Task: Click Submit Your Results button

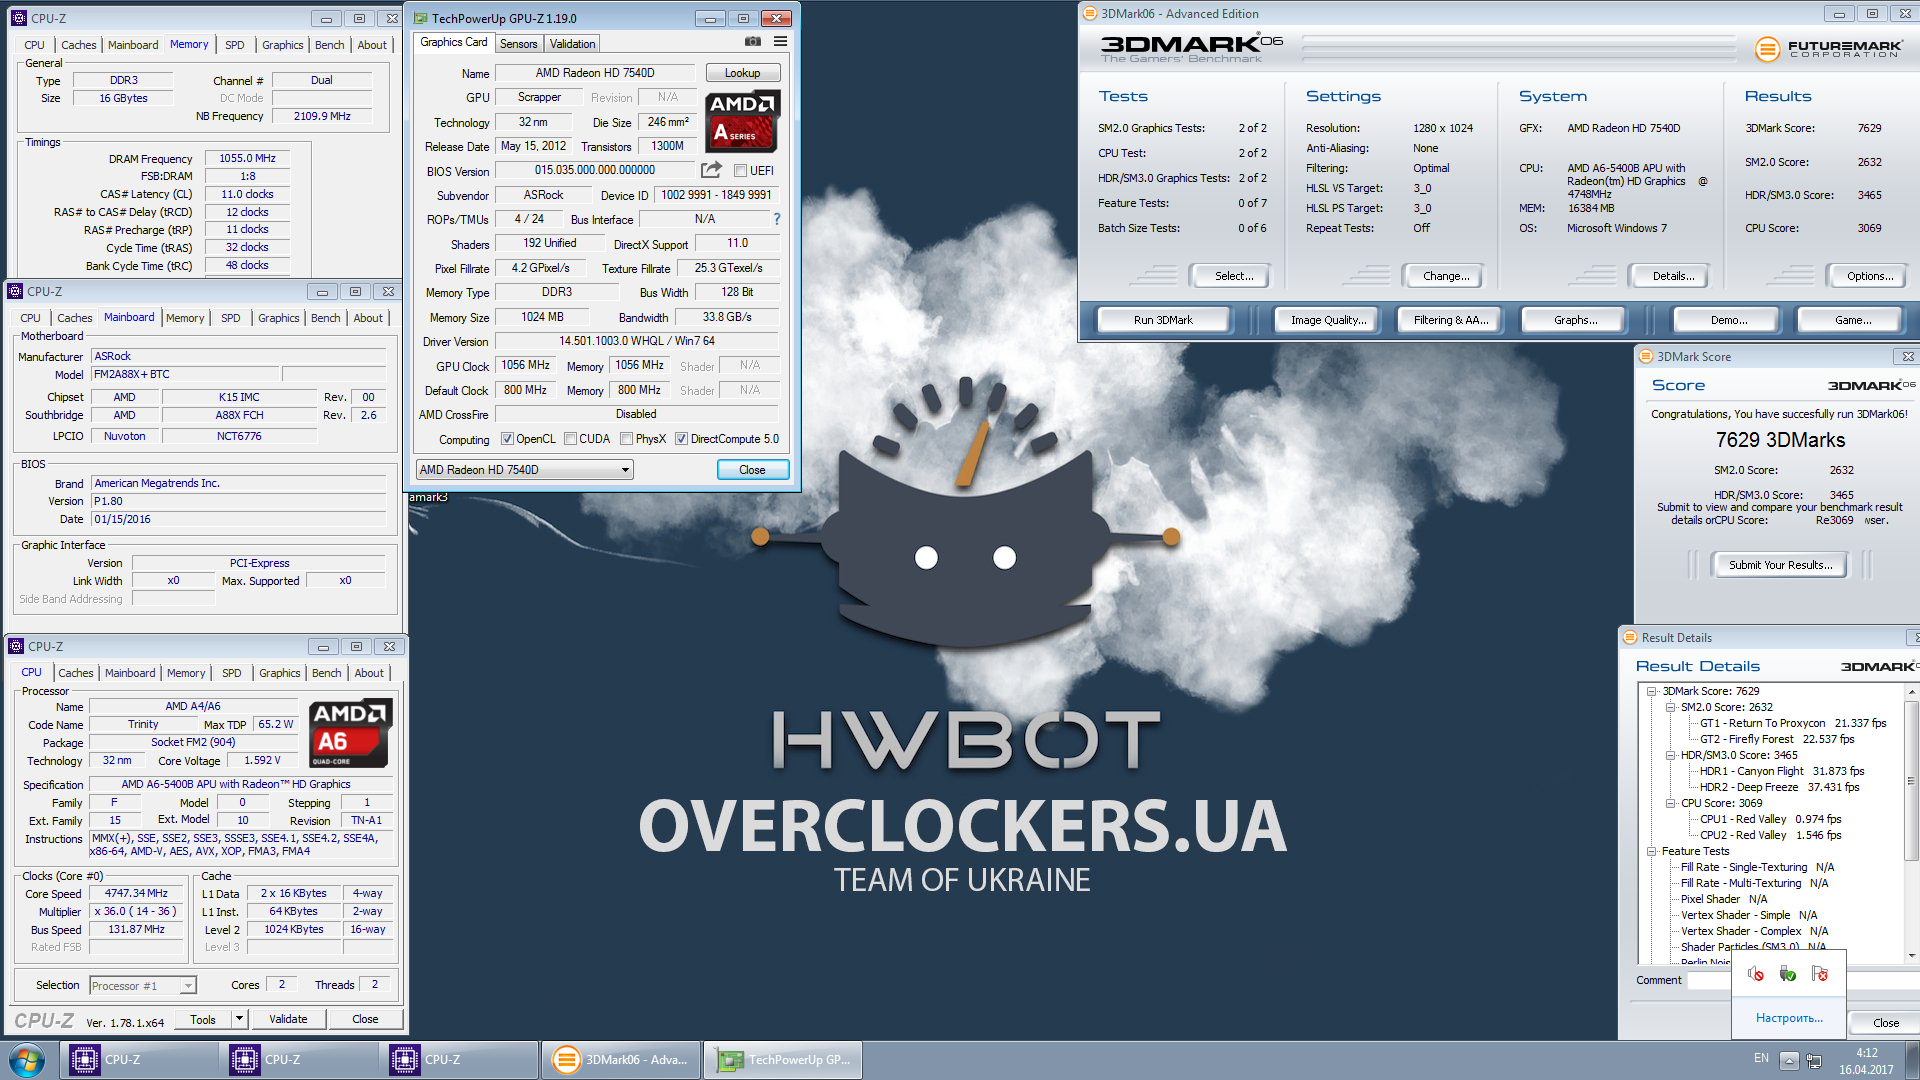Action: [1780, 565]
